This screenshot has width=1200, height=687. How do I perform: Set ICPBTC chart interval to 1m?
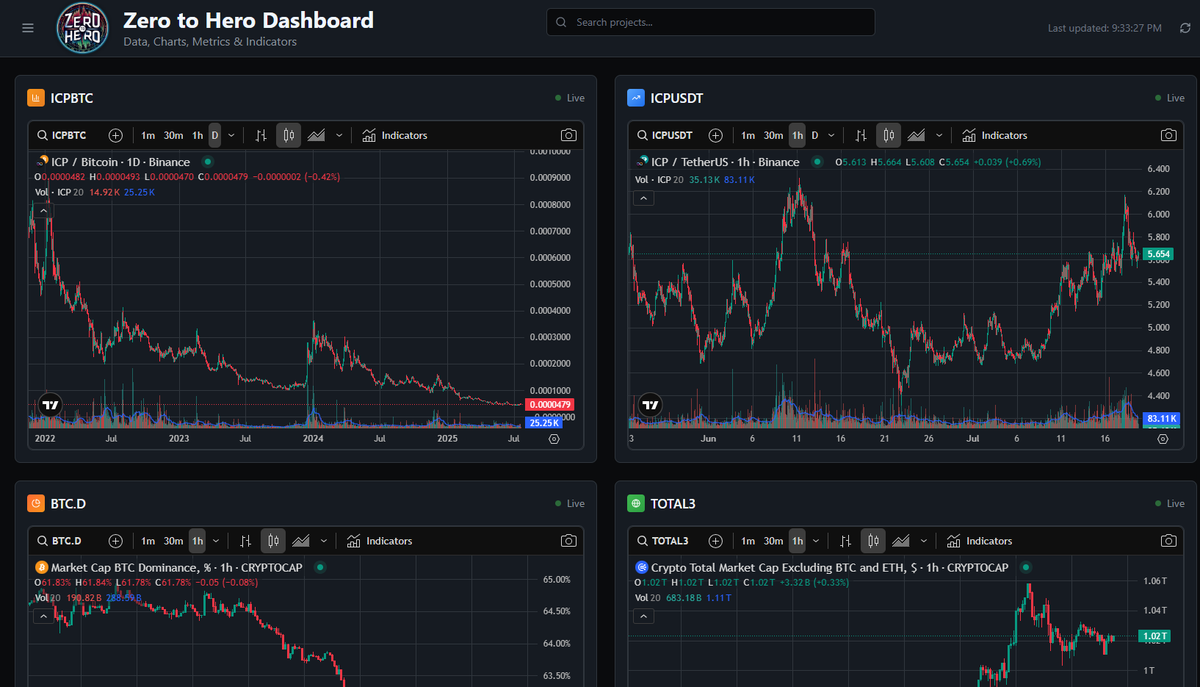pyautogui.click(x=148, y=135)
